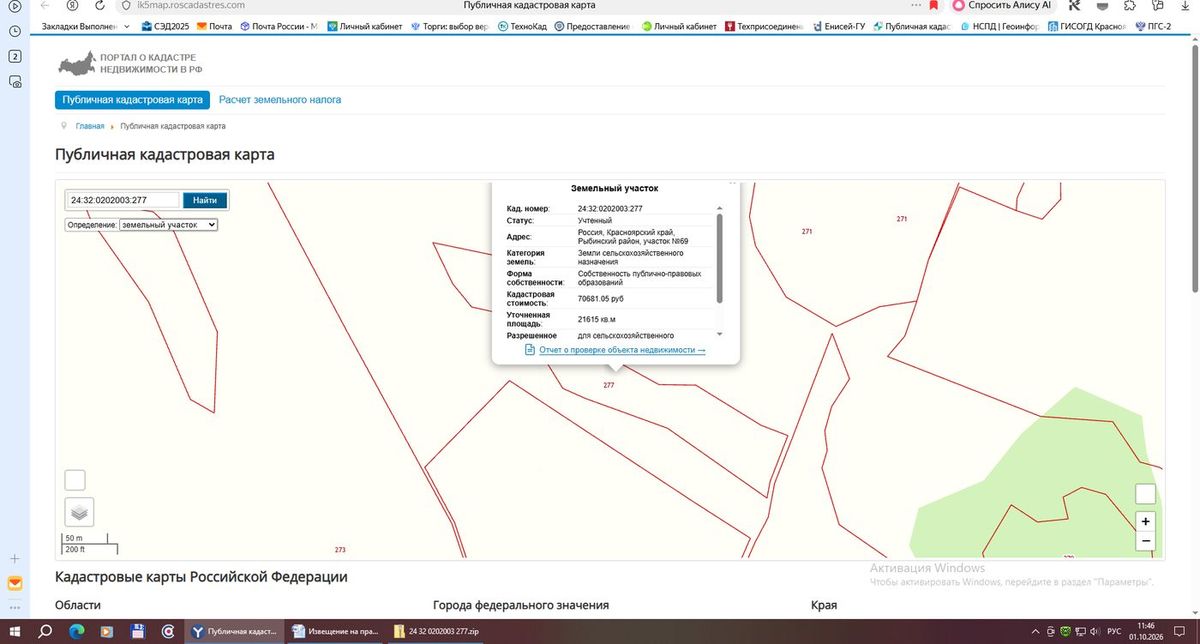This screenshot has height=644, width=1200.
Task: Open the taskbar clock and date
Action: pyautogui.click(x=1144, y=632)
